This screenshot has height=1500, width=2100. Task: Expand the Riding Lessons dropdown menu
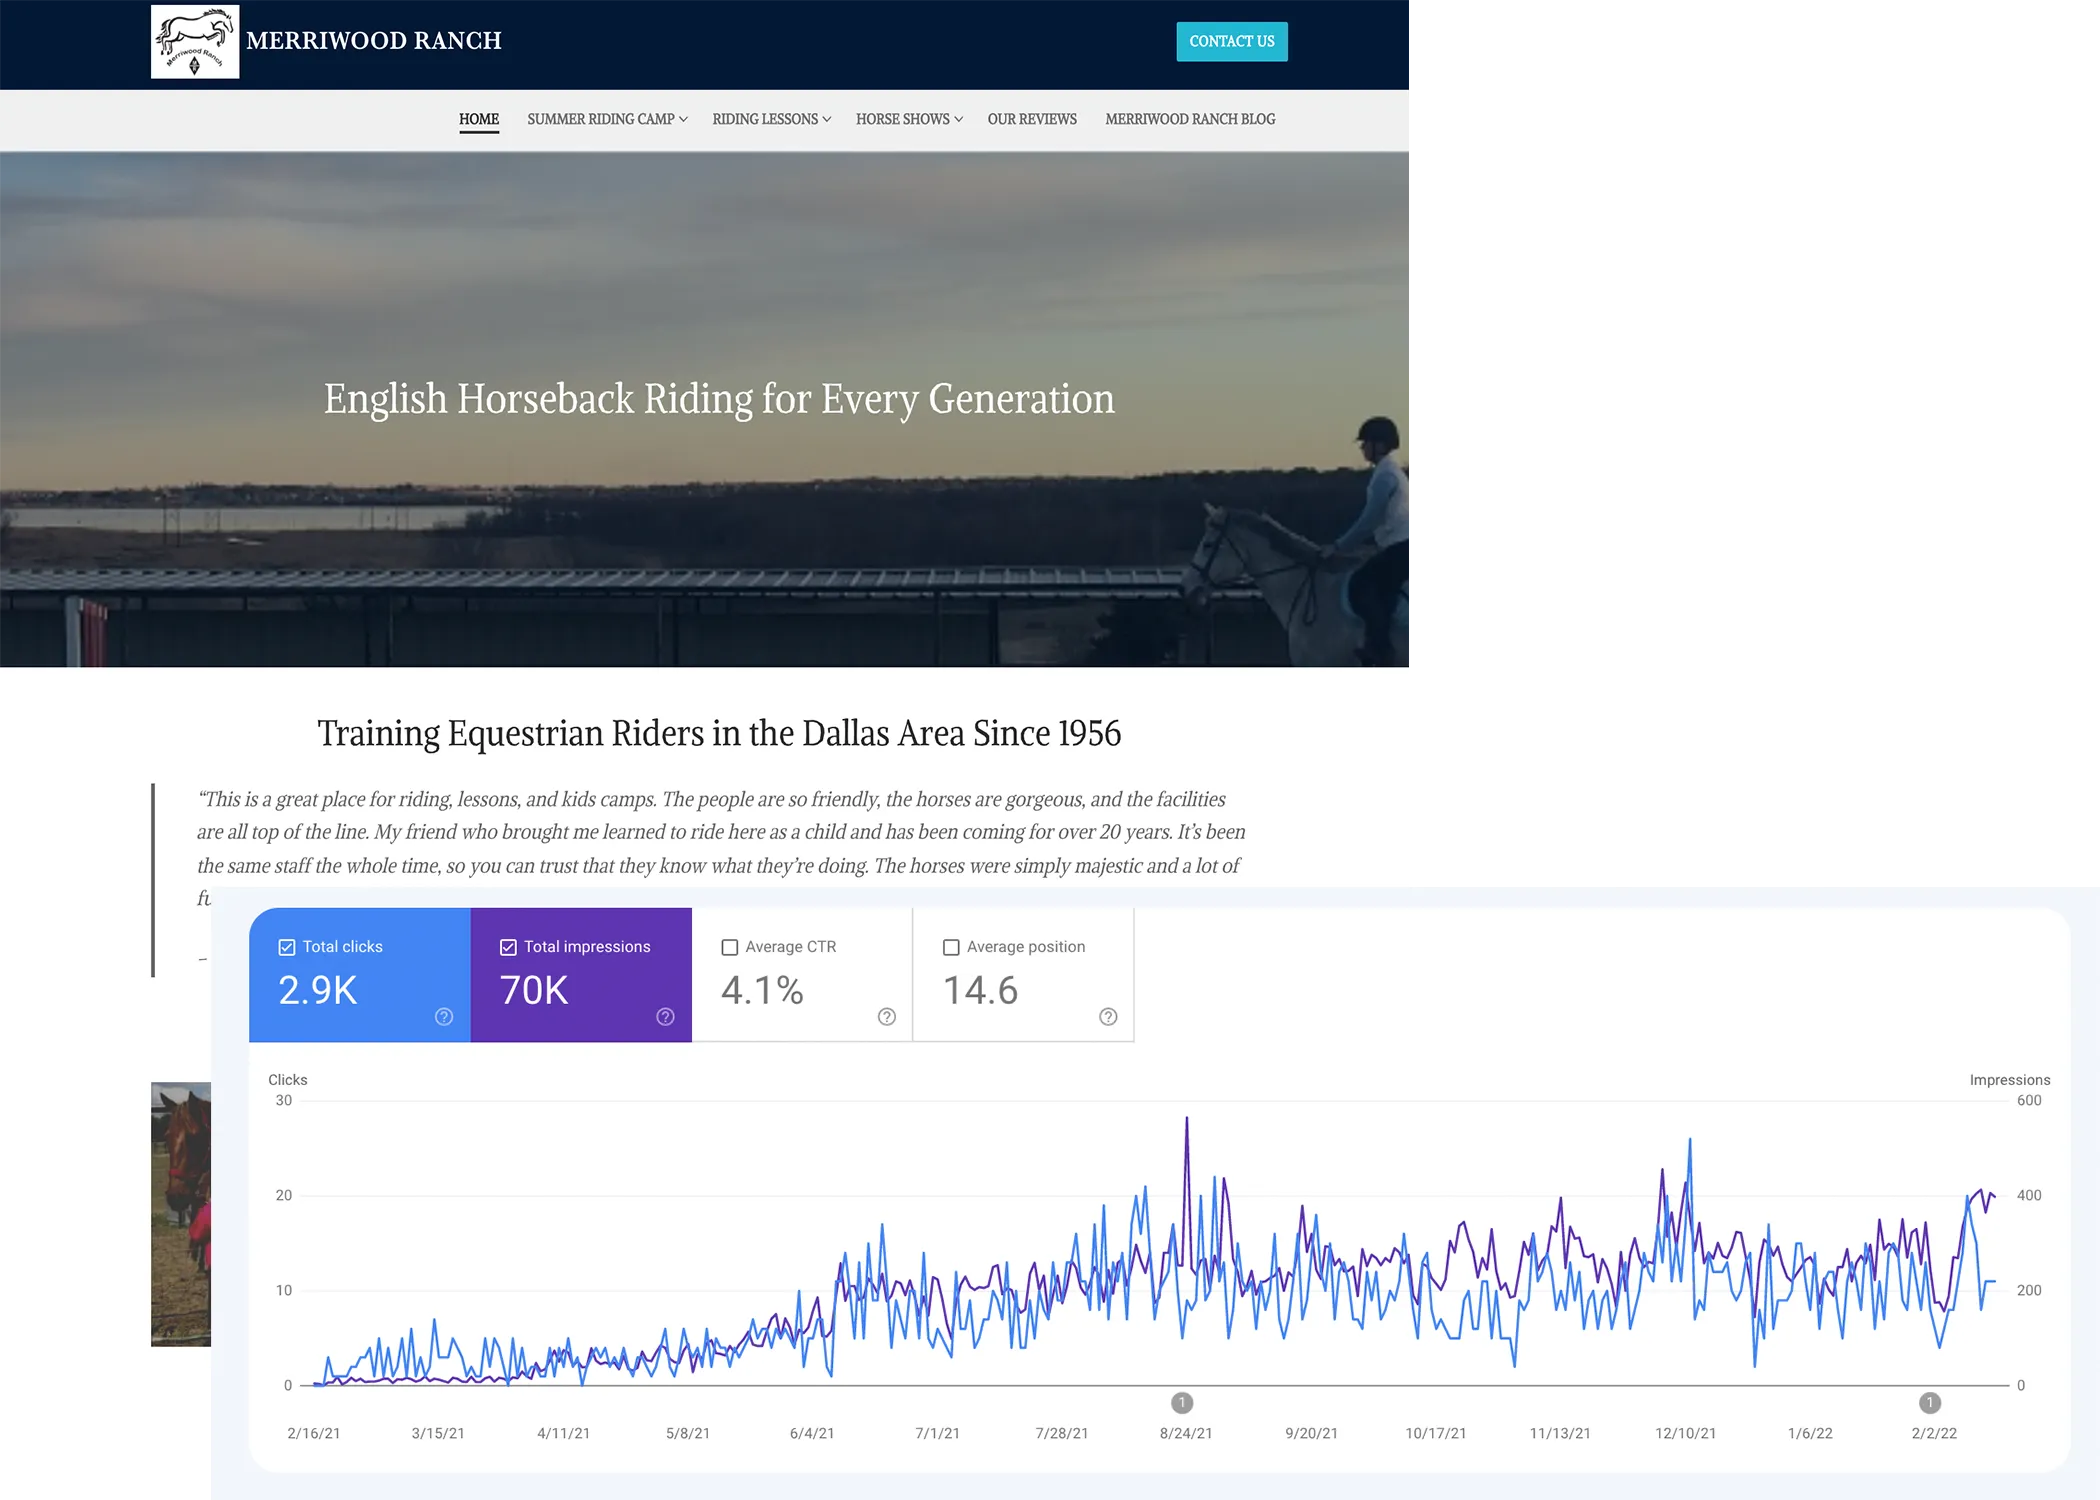tap(772, 119)
